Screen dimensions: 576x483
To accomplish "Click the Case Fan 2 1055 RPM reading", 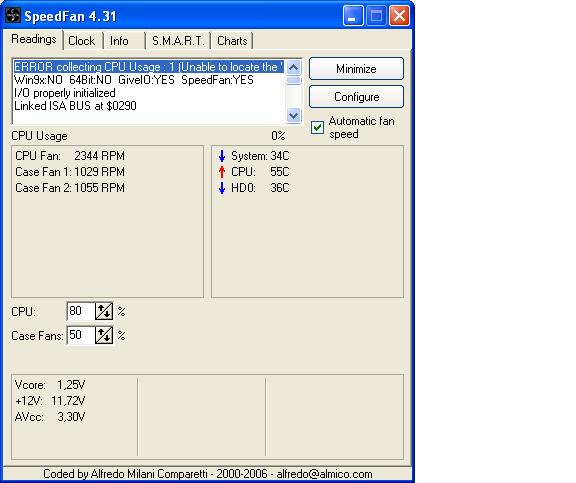I will click(x=70, y=188).
